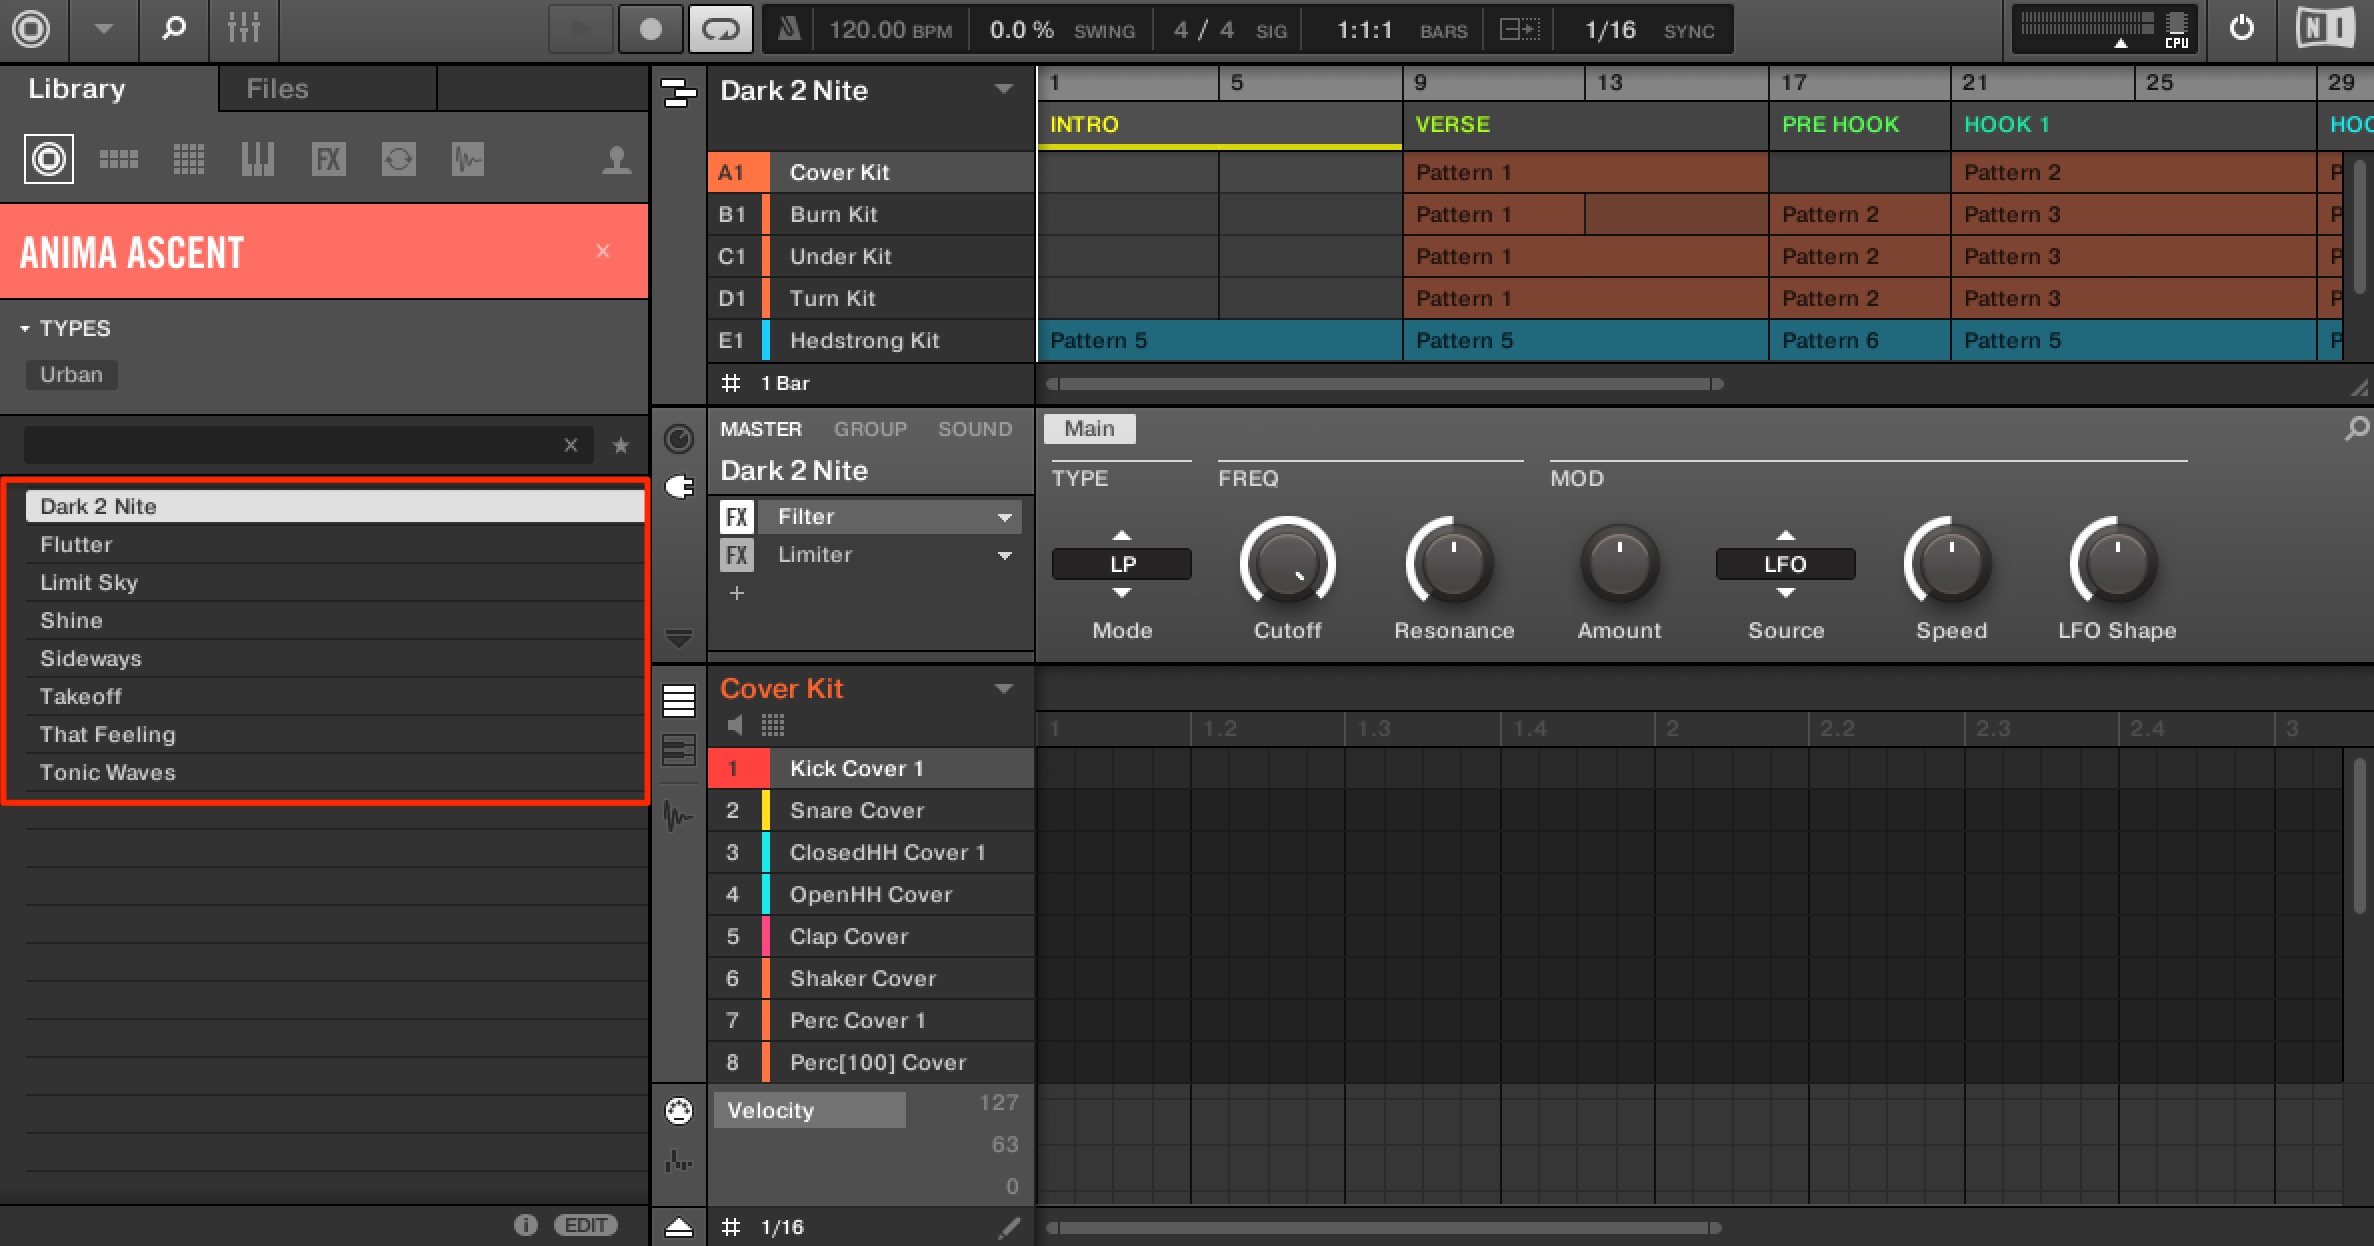Select the Sounds file type icon
Screen dimensions: 2374x1246
point(189,159)
